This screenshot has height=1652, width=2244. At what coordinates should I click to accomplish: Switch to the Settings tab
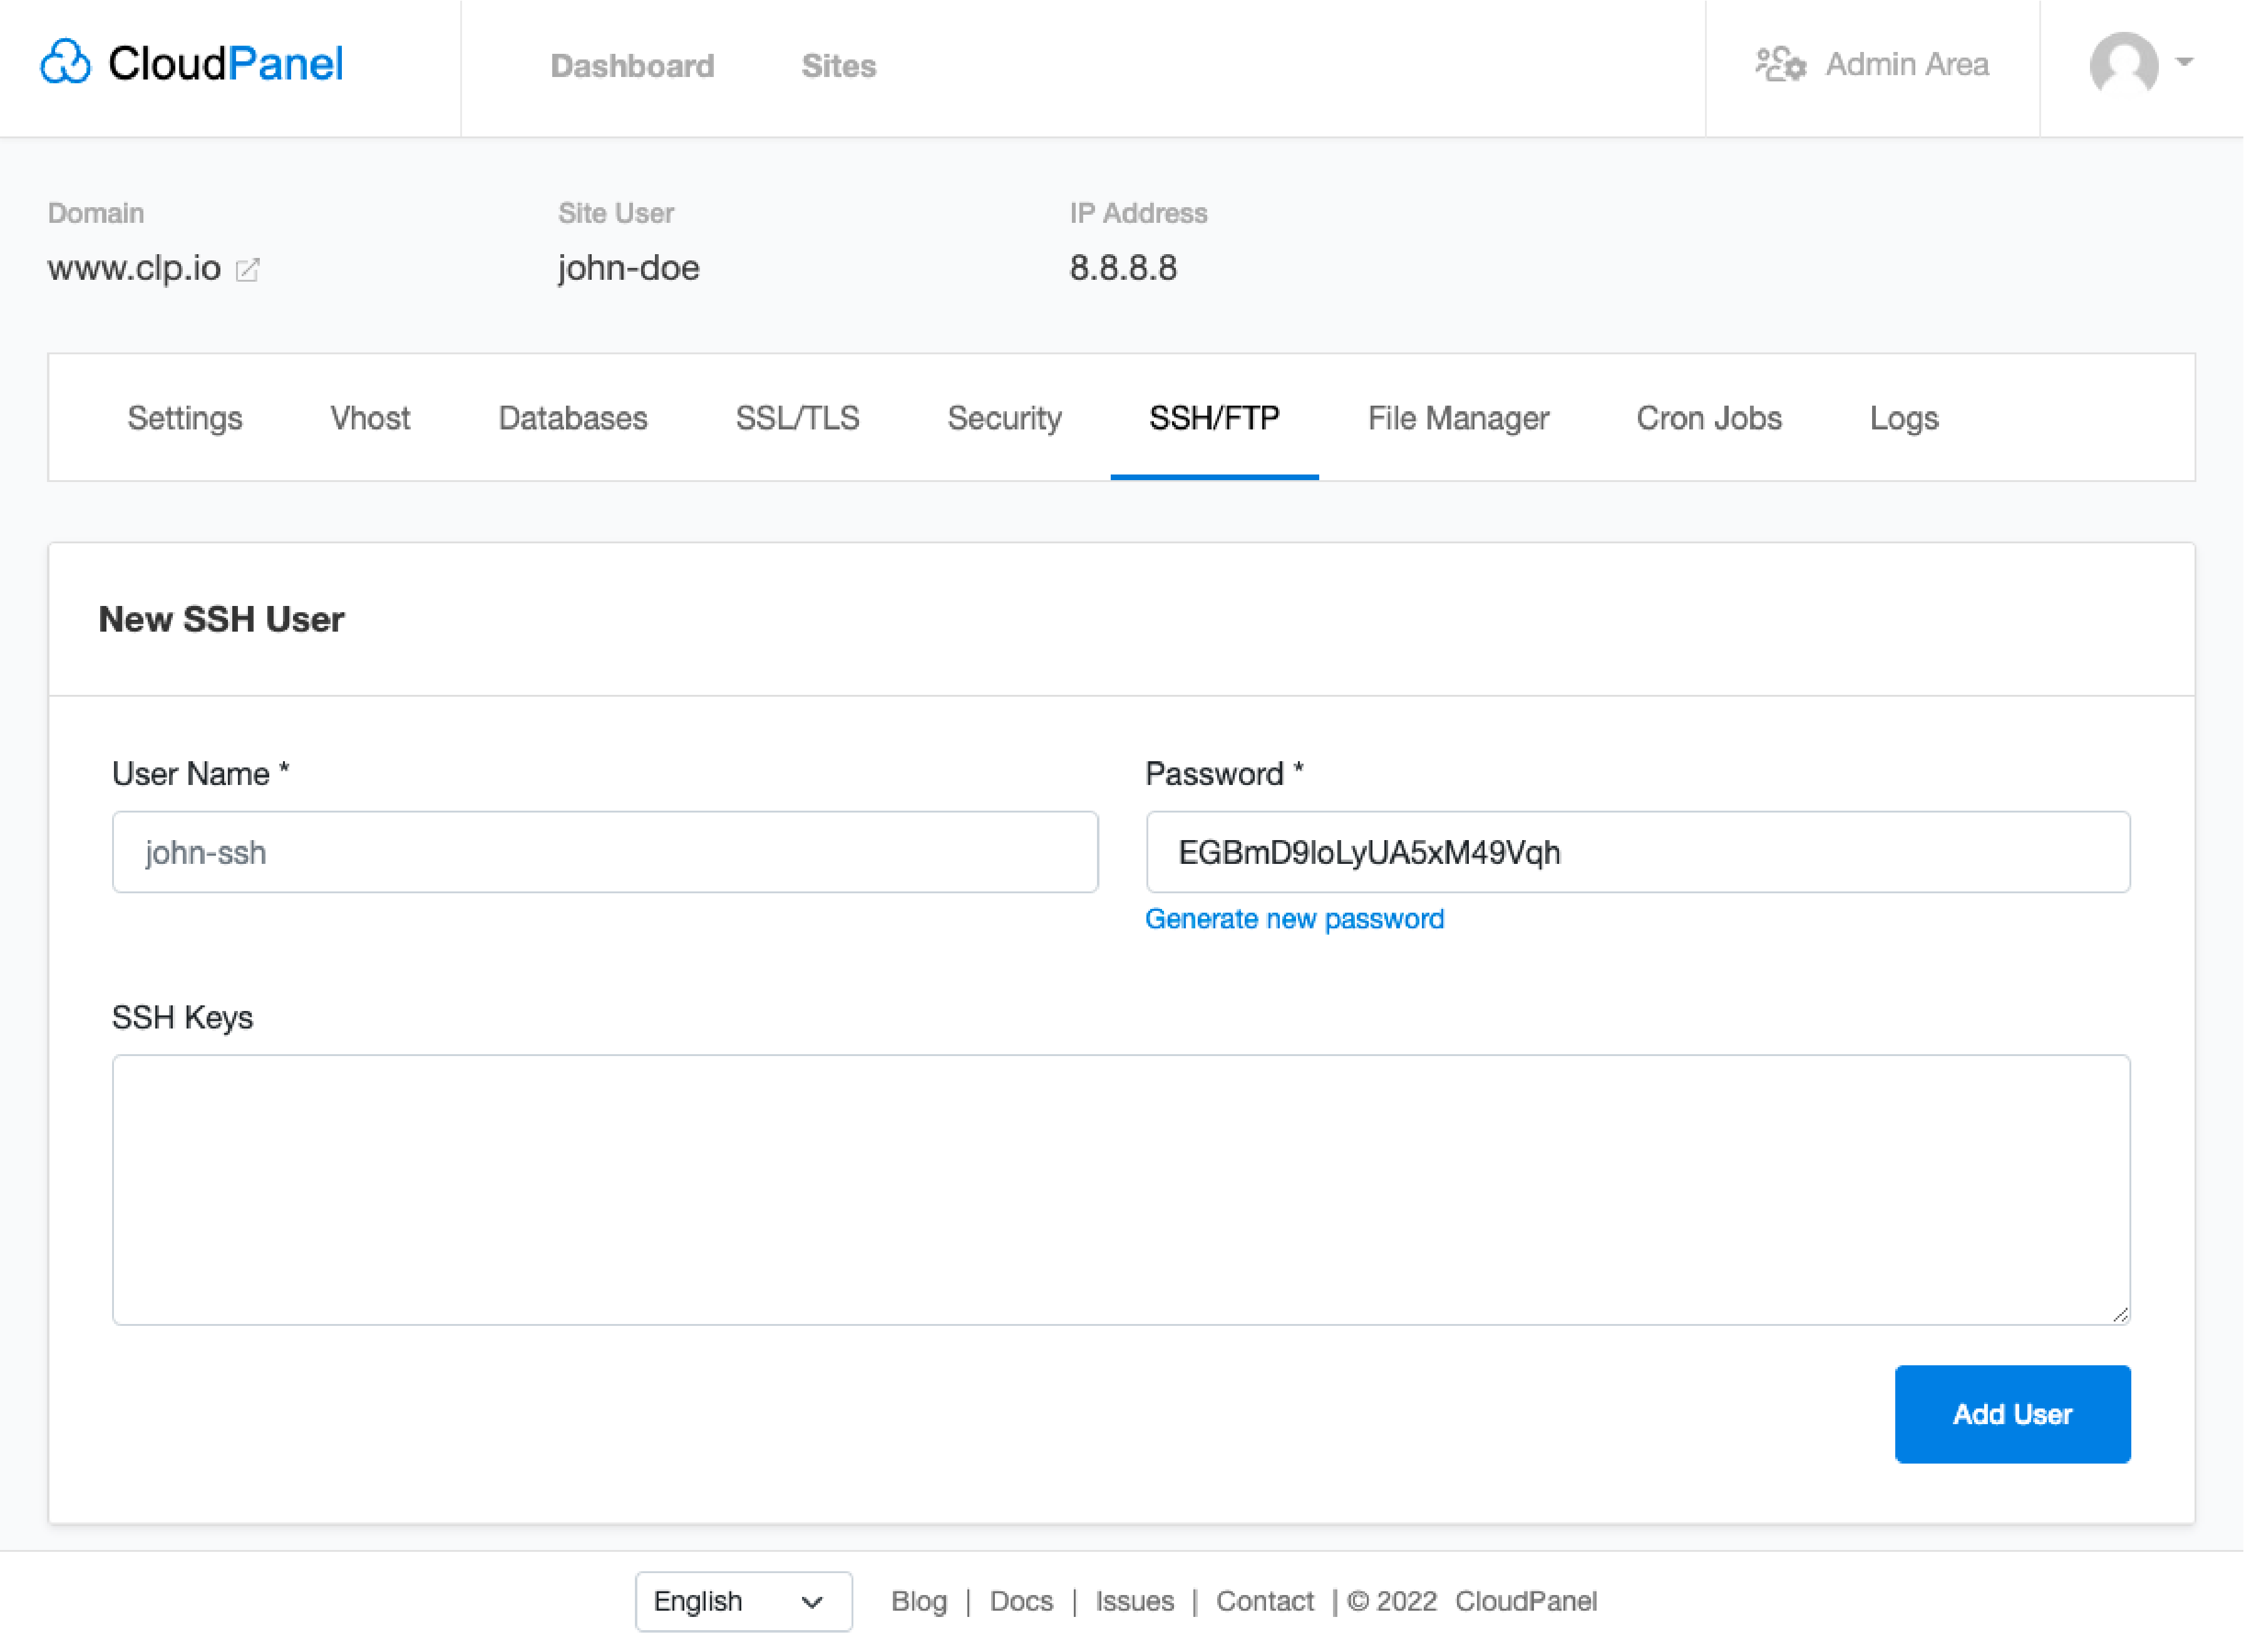pyautogui.click(x=187, y=418)
